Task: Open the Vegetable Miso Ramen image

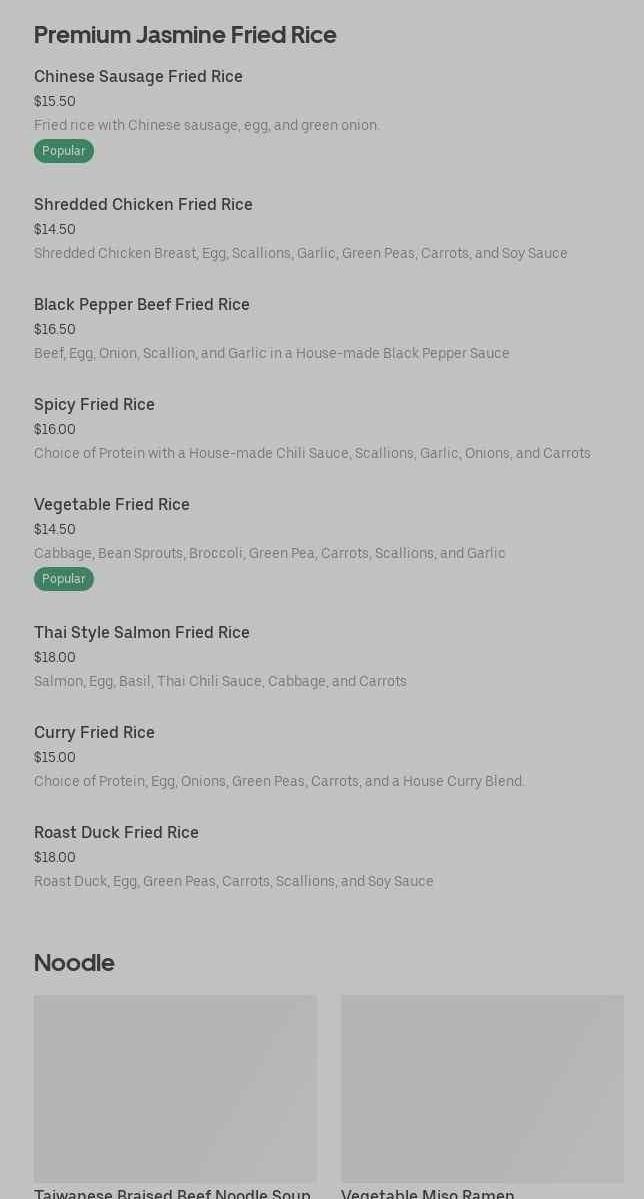Action: point(482,1088)
